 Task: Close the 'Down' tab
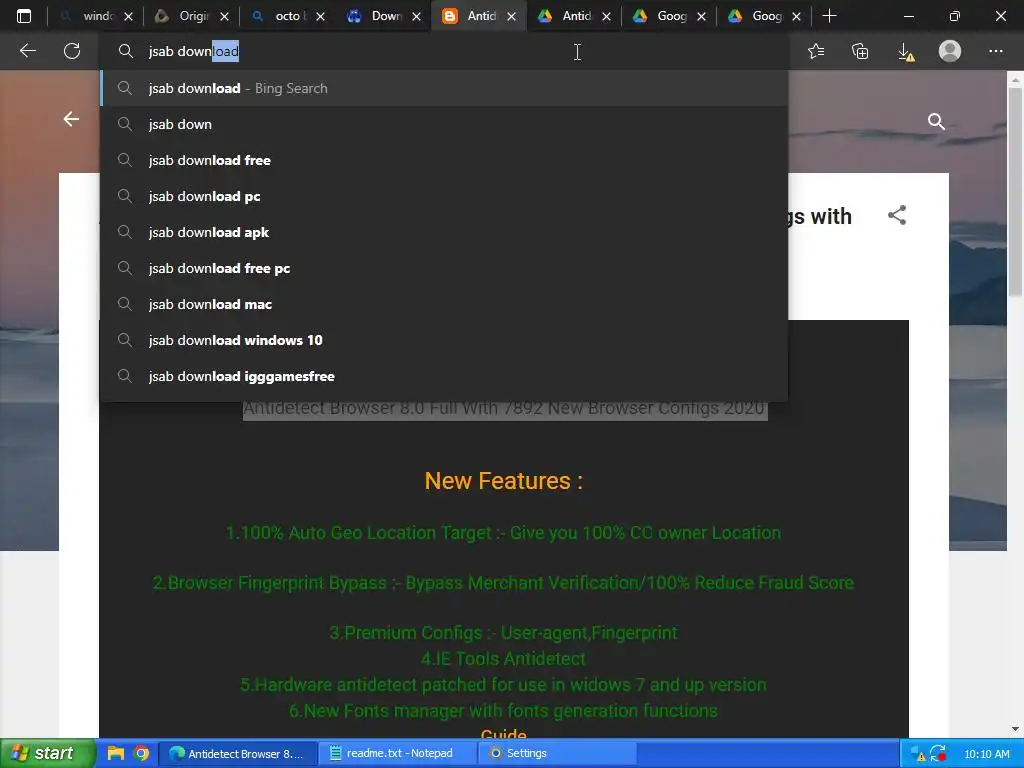[x=416, y=17]
